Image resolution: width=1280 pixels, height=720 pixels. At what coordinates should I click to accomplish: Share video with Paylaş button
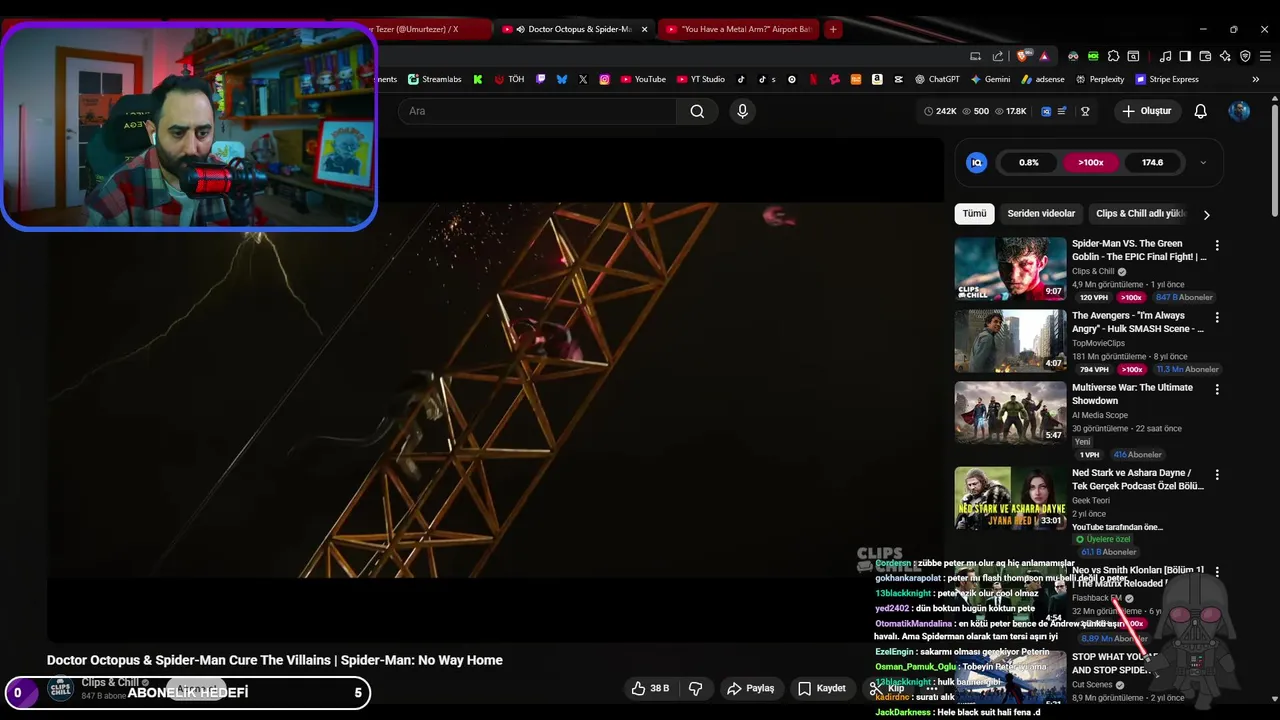[751, 688]
